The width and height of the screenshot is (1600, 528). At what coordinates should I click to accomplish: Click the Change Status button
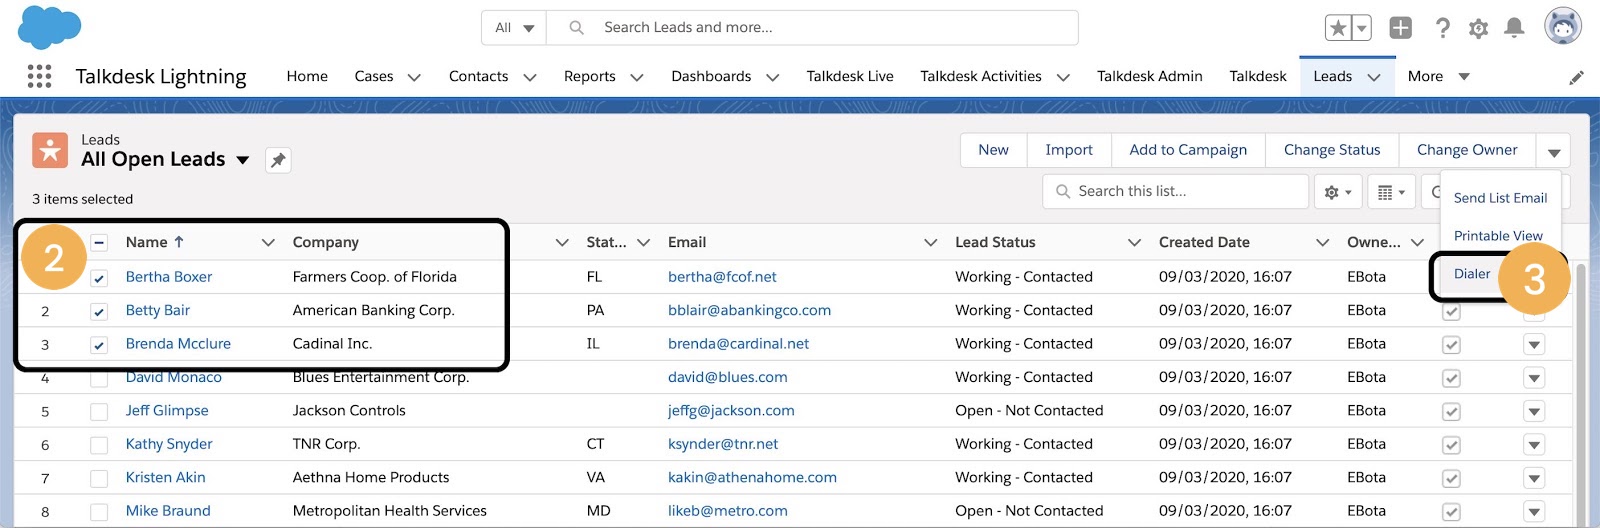click(x=1332, y=150)
